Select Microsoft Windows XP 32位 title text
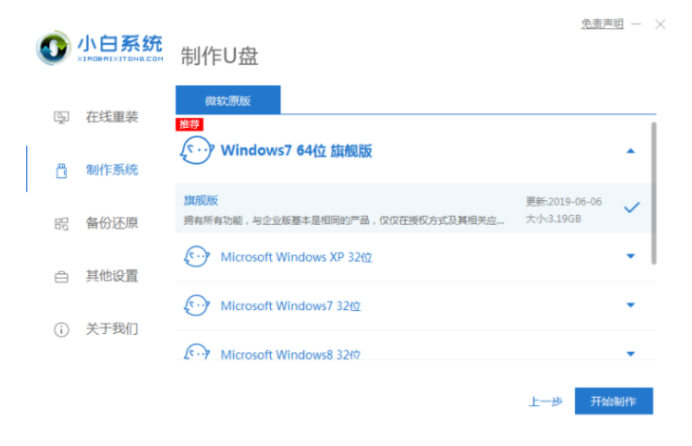Image resolution: width=692 pixels, height=446 pixels. 297,257
